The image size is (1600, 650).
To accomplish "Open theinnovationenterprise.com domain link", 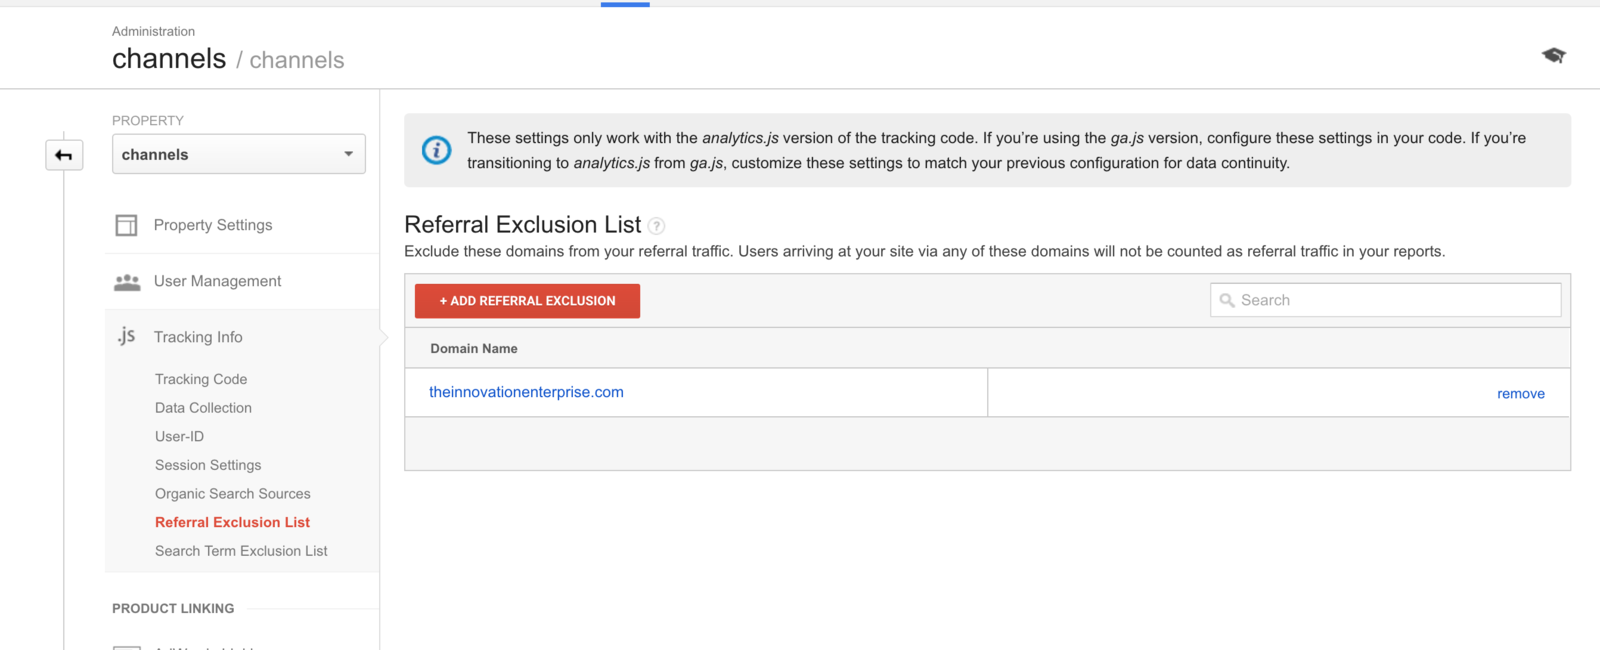I will pyautogui.click(x=526, y=392).
